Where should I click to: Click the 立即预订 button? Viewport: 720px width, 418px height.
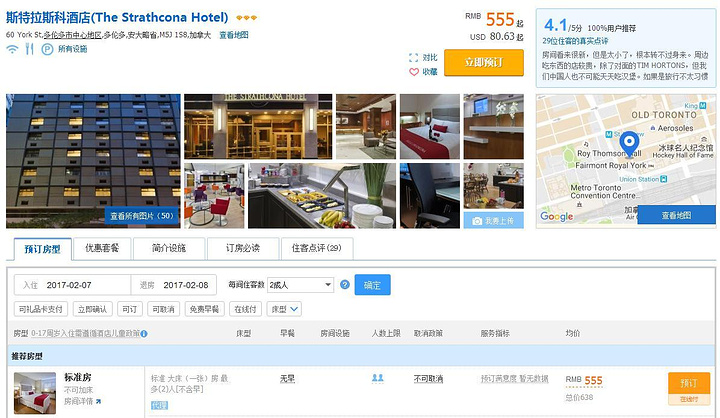click(x=484, y=62)
